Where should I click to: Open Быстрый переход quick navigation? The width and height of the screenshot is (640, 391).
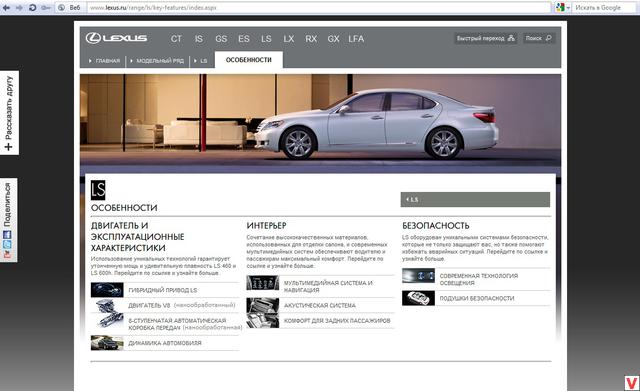click(x=486, y=38)
